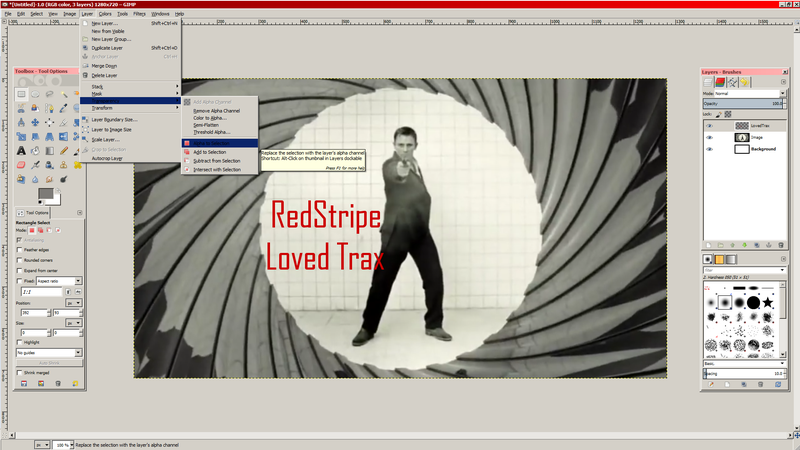The image size is (800, 450).
Task: Switch to the Undo History tab
Action: click(744, 82)
